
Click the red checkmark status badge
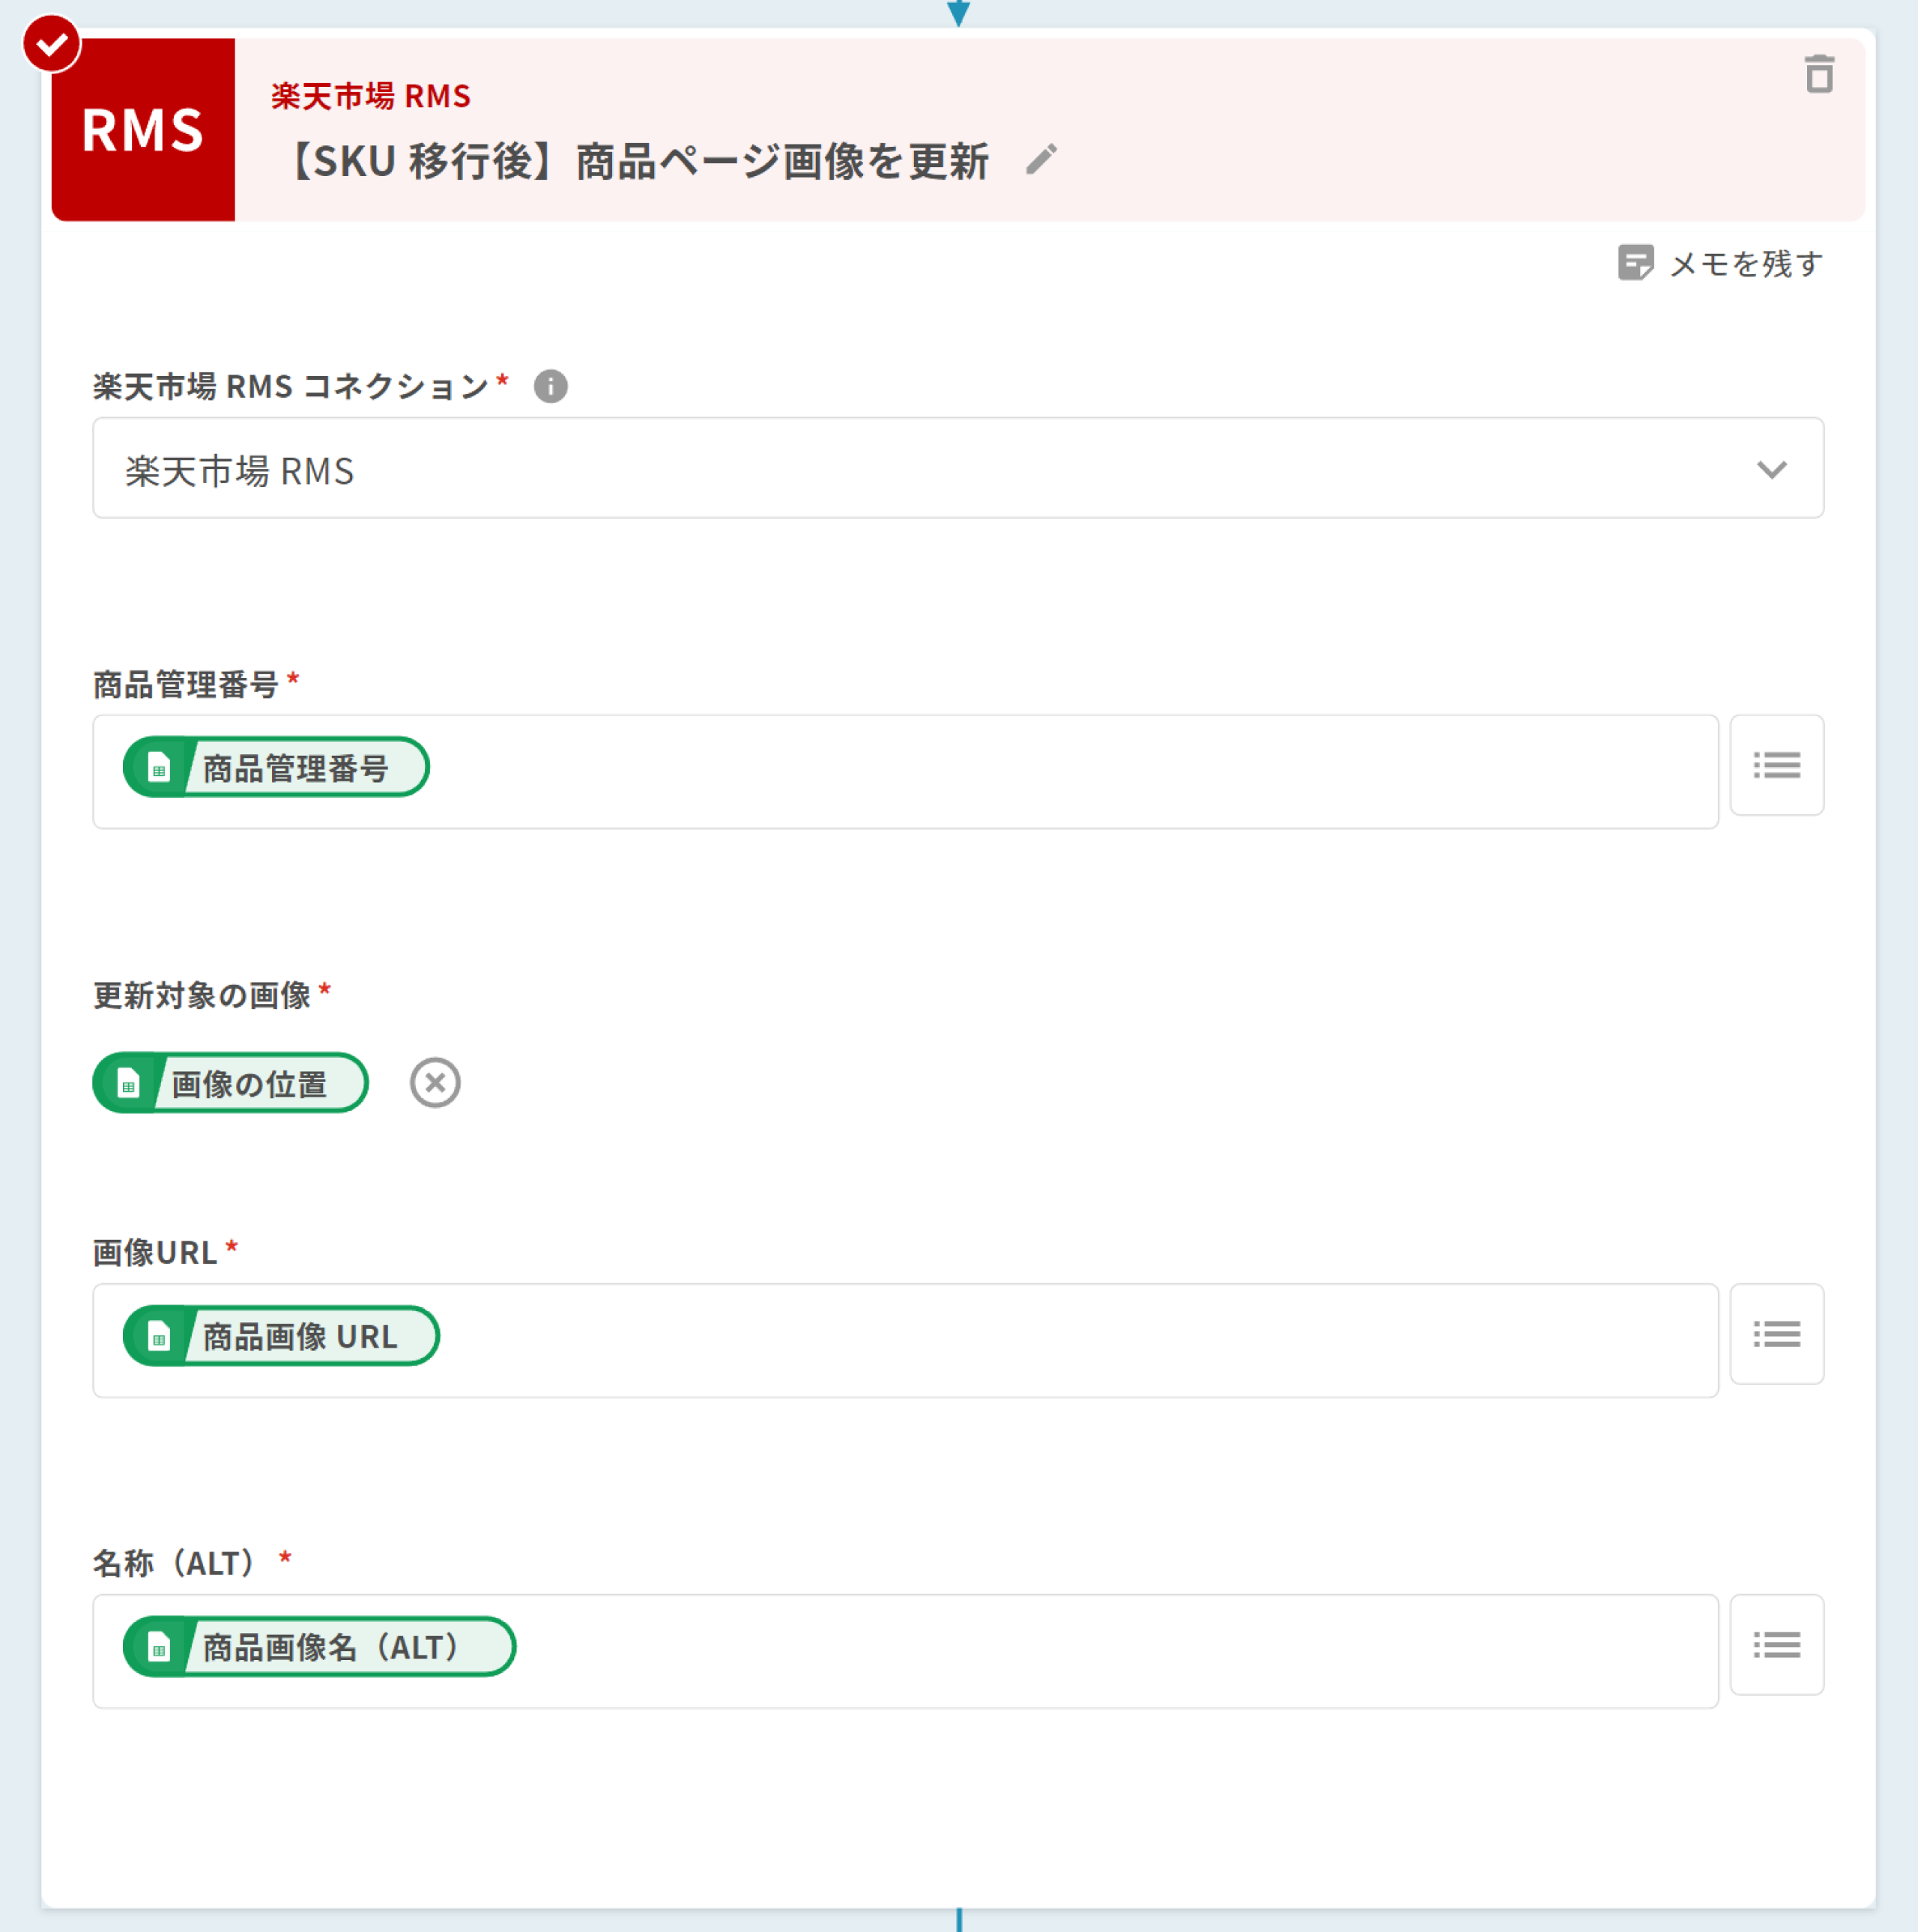pyautogui.click(x=52, y=44)
